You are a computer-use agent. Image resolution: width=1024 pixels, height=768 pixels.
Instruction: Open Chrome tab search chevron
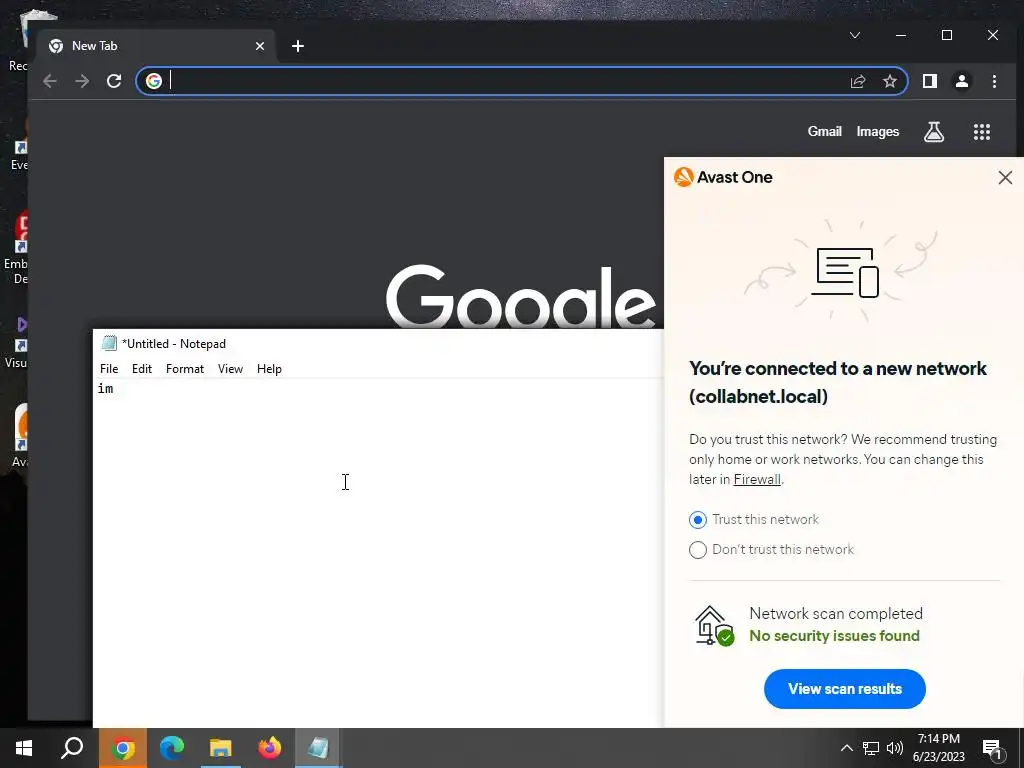855,35
